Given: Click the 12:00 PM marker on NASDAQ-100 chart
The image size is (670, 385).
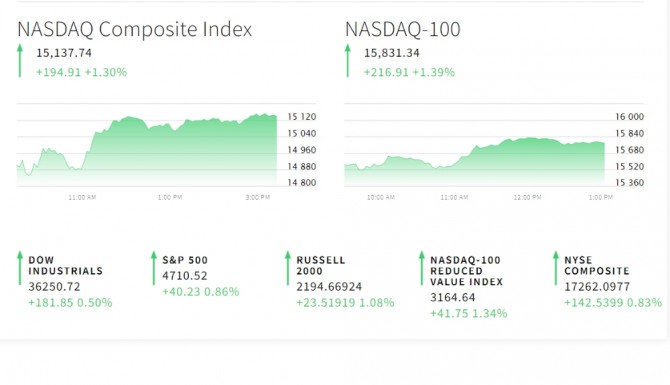Looking at the screenshot, I should pos(527,197).
